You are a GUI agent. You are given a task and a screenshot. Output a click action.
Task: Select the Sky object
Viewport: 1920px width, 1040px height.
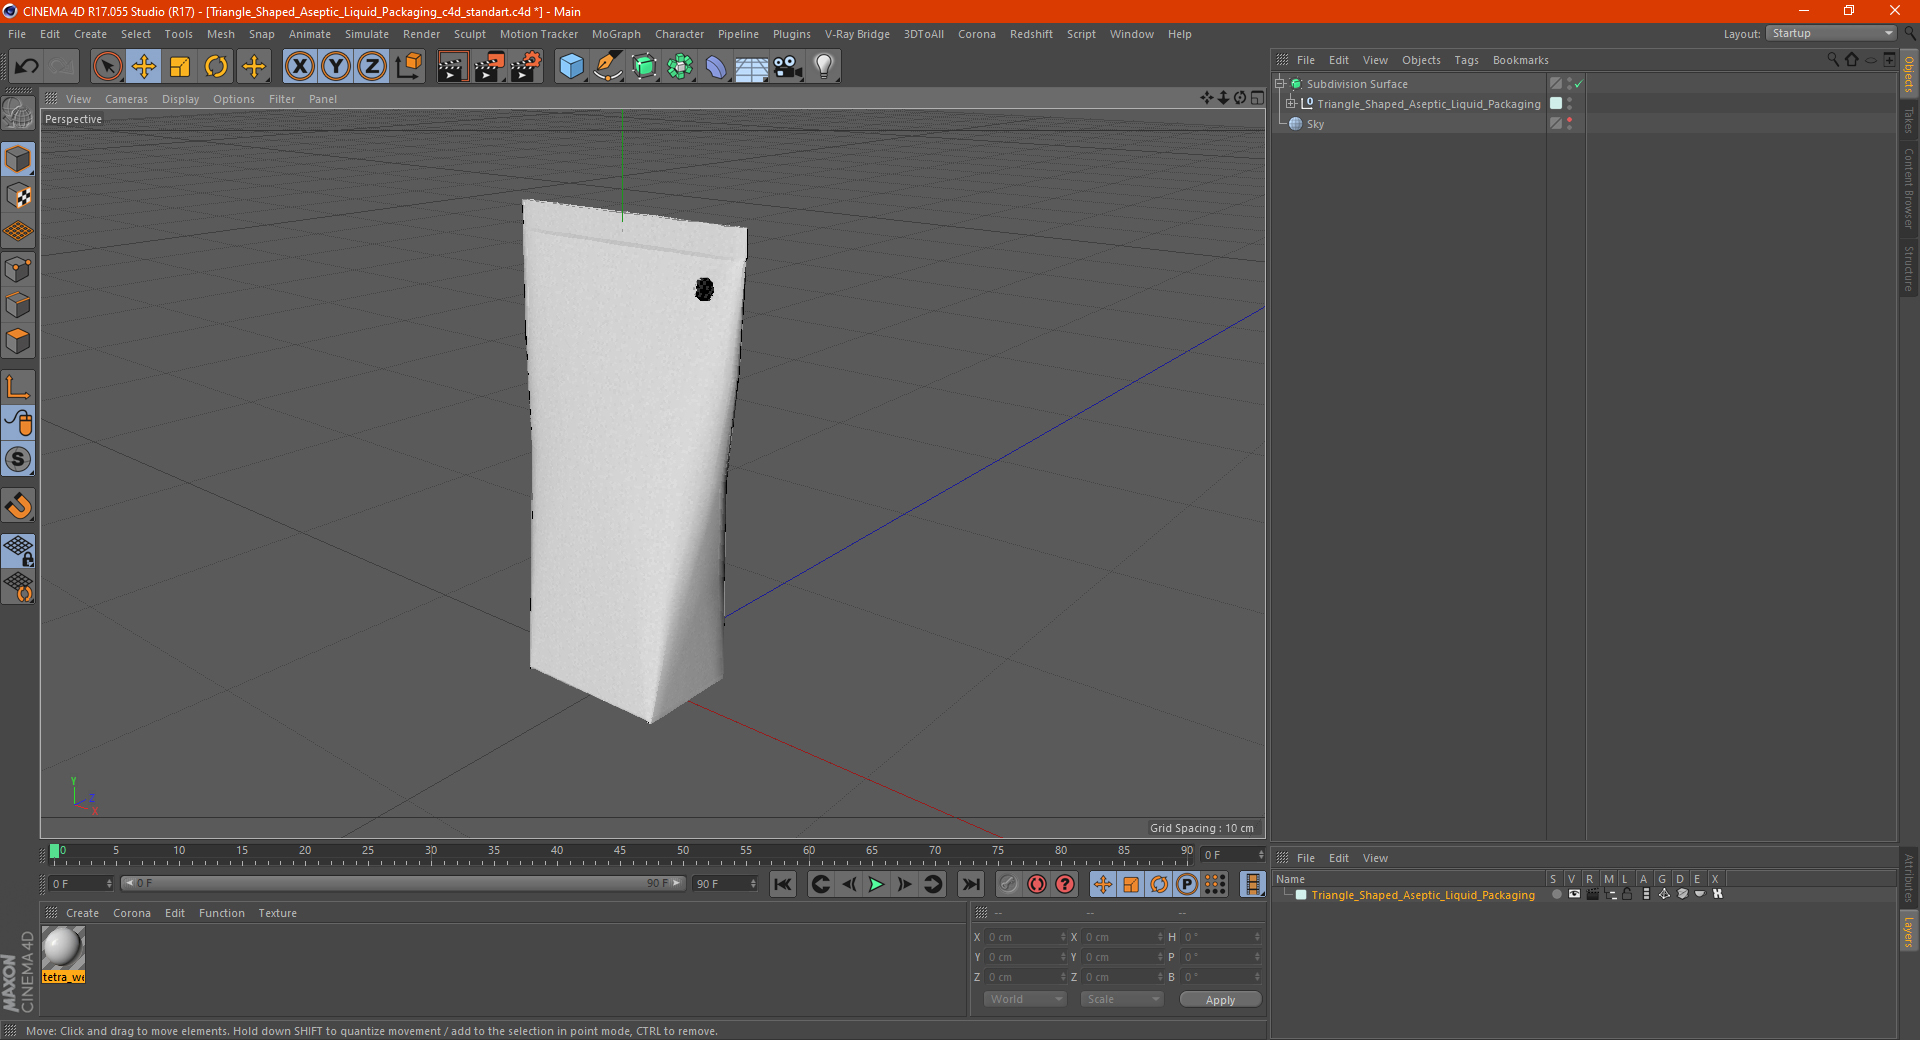(x=1315, y=124)
